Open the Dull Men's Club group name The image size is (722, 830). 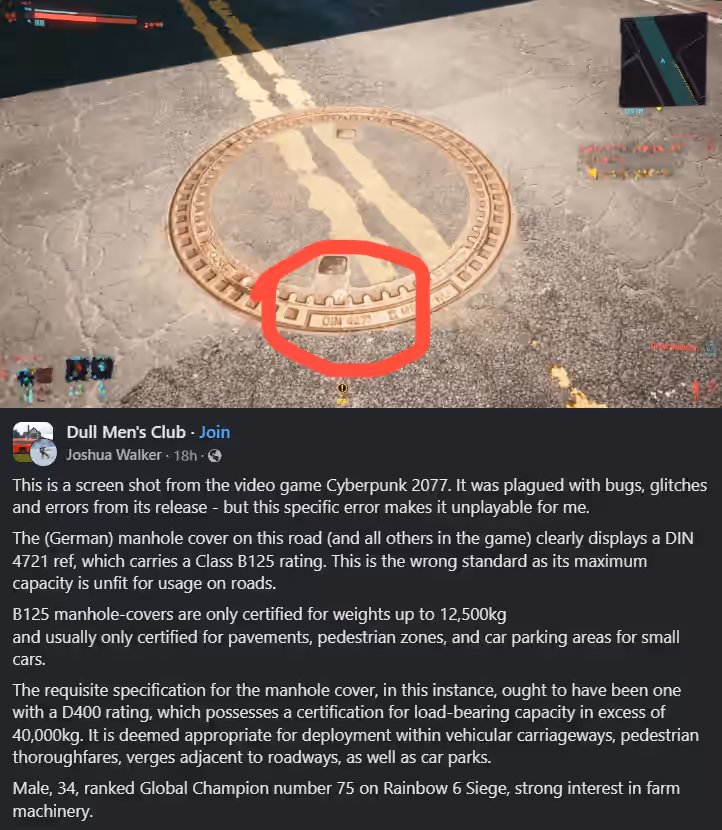[126, 432]
